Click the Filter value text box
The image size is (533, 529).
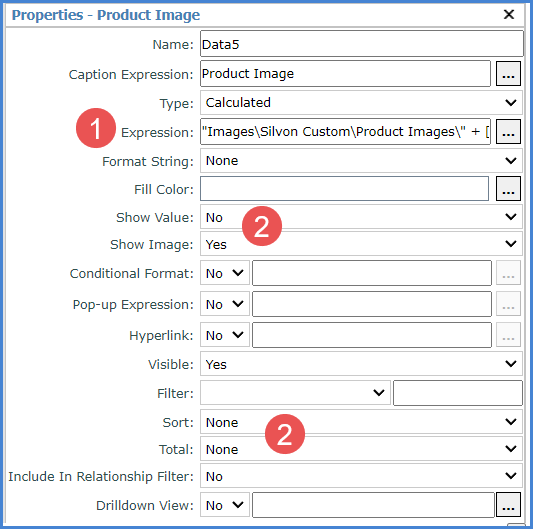458,393
